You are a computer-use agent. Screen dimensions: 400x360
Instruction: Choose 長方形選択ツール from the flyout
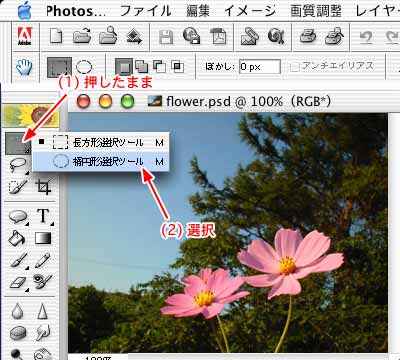coord(101,142)
